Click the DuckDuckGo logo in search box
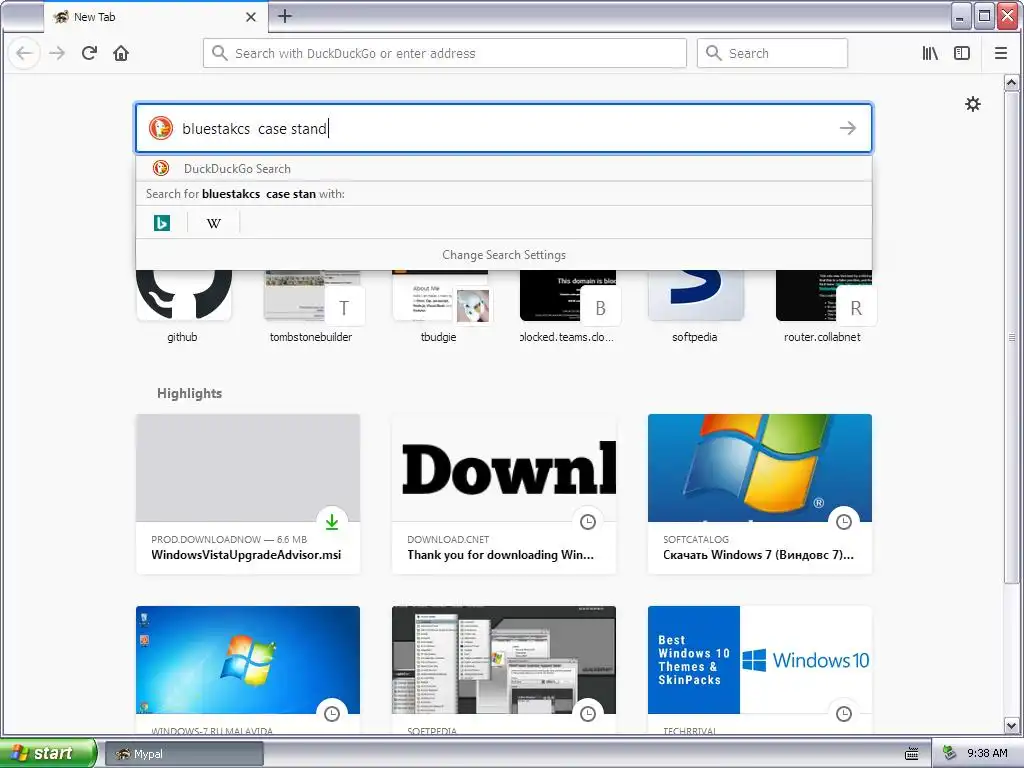This screenshot has height=768, width=1024. tap(161, 128)
